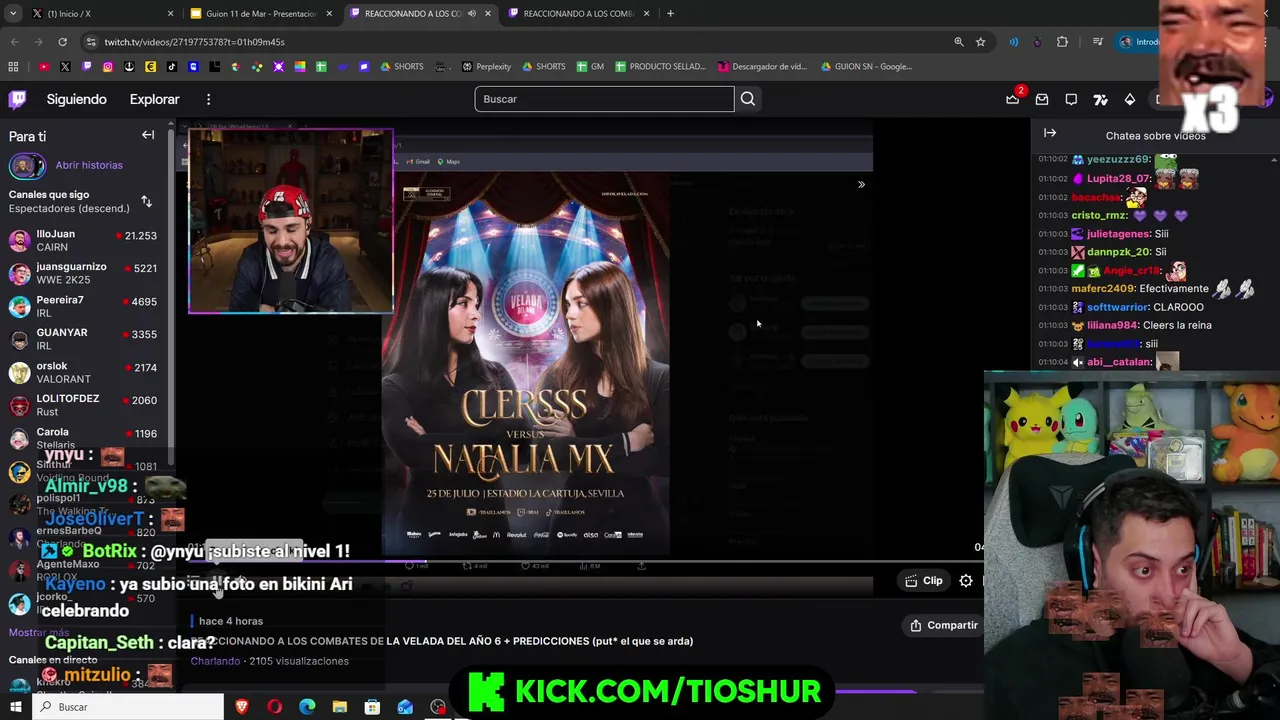Click the browser back arrow
This screenshot has width=1280, height=720.
point(14,42)
